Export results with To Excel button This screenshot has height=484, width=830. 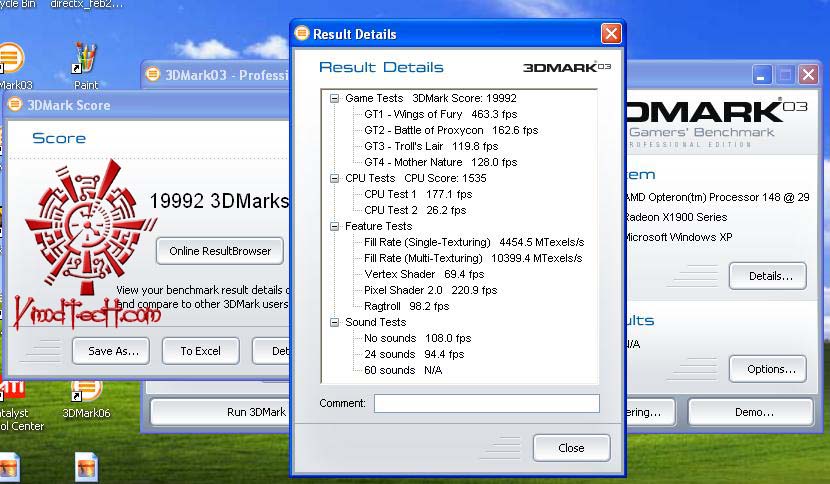(x=200, y=351)
